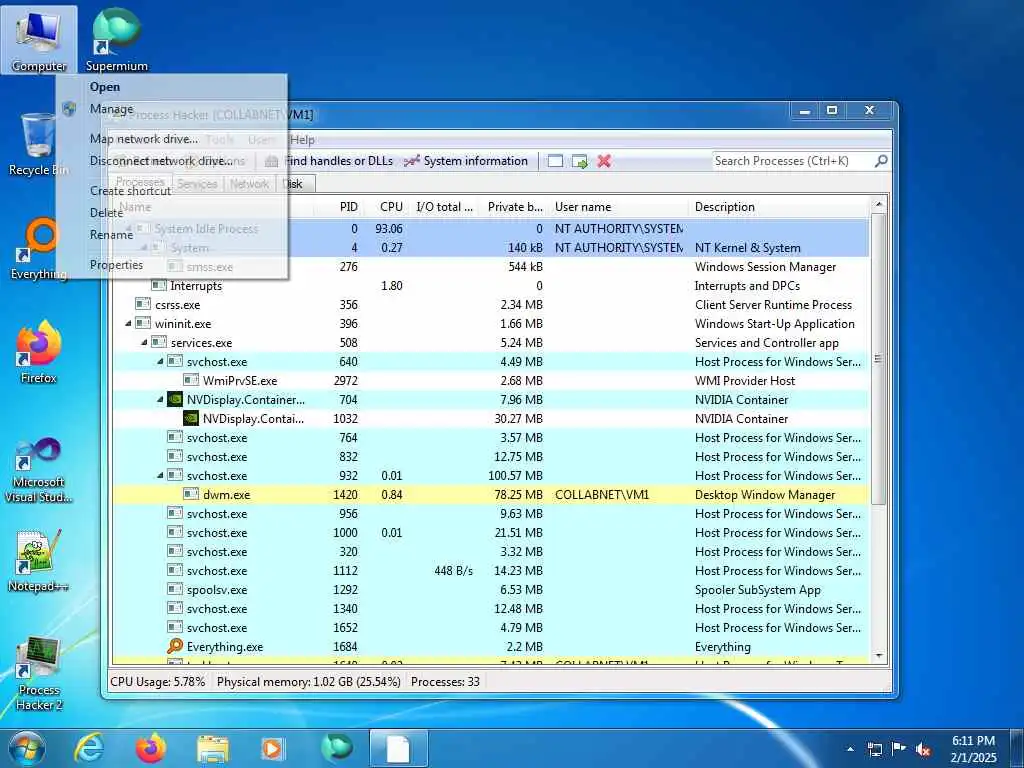Viewport: 1024px width, 768px height.
Task: Sort by the Description column header
Action: 780,207
